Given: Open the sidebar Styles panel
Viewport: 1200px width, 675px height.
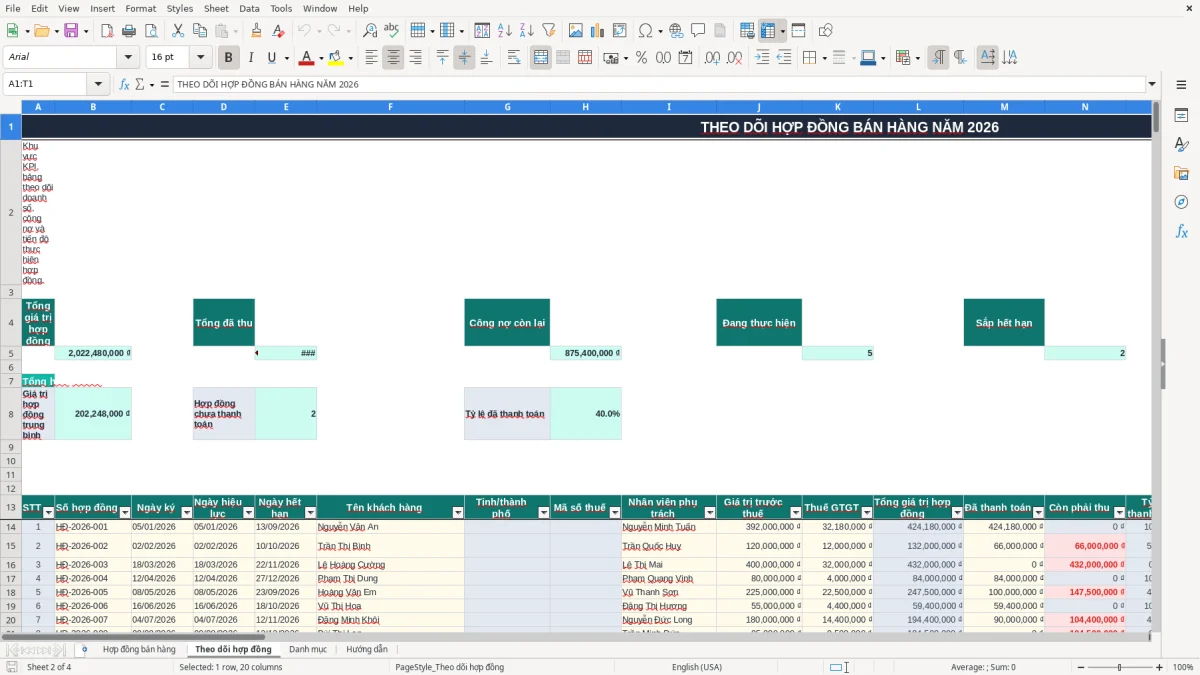Looking at the screenshot, I should (x=1181, y=145).
